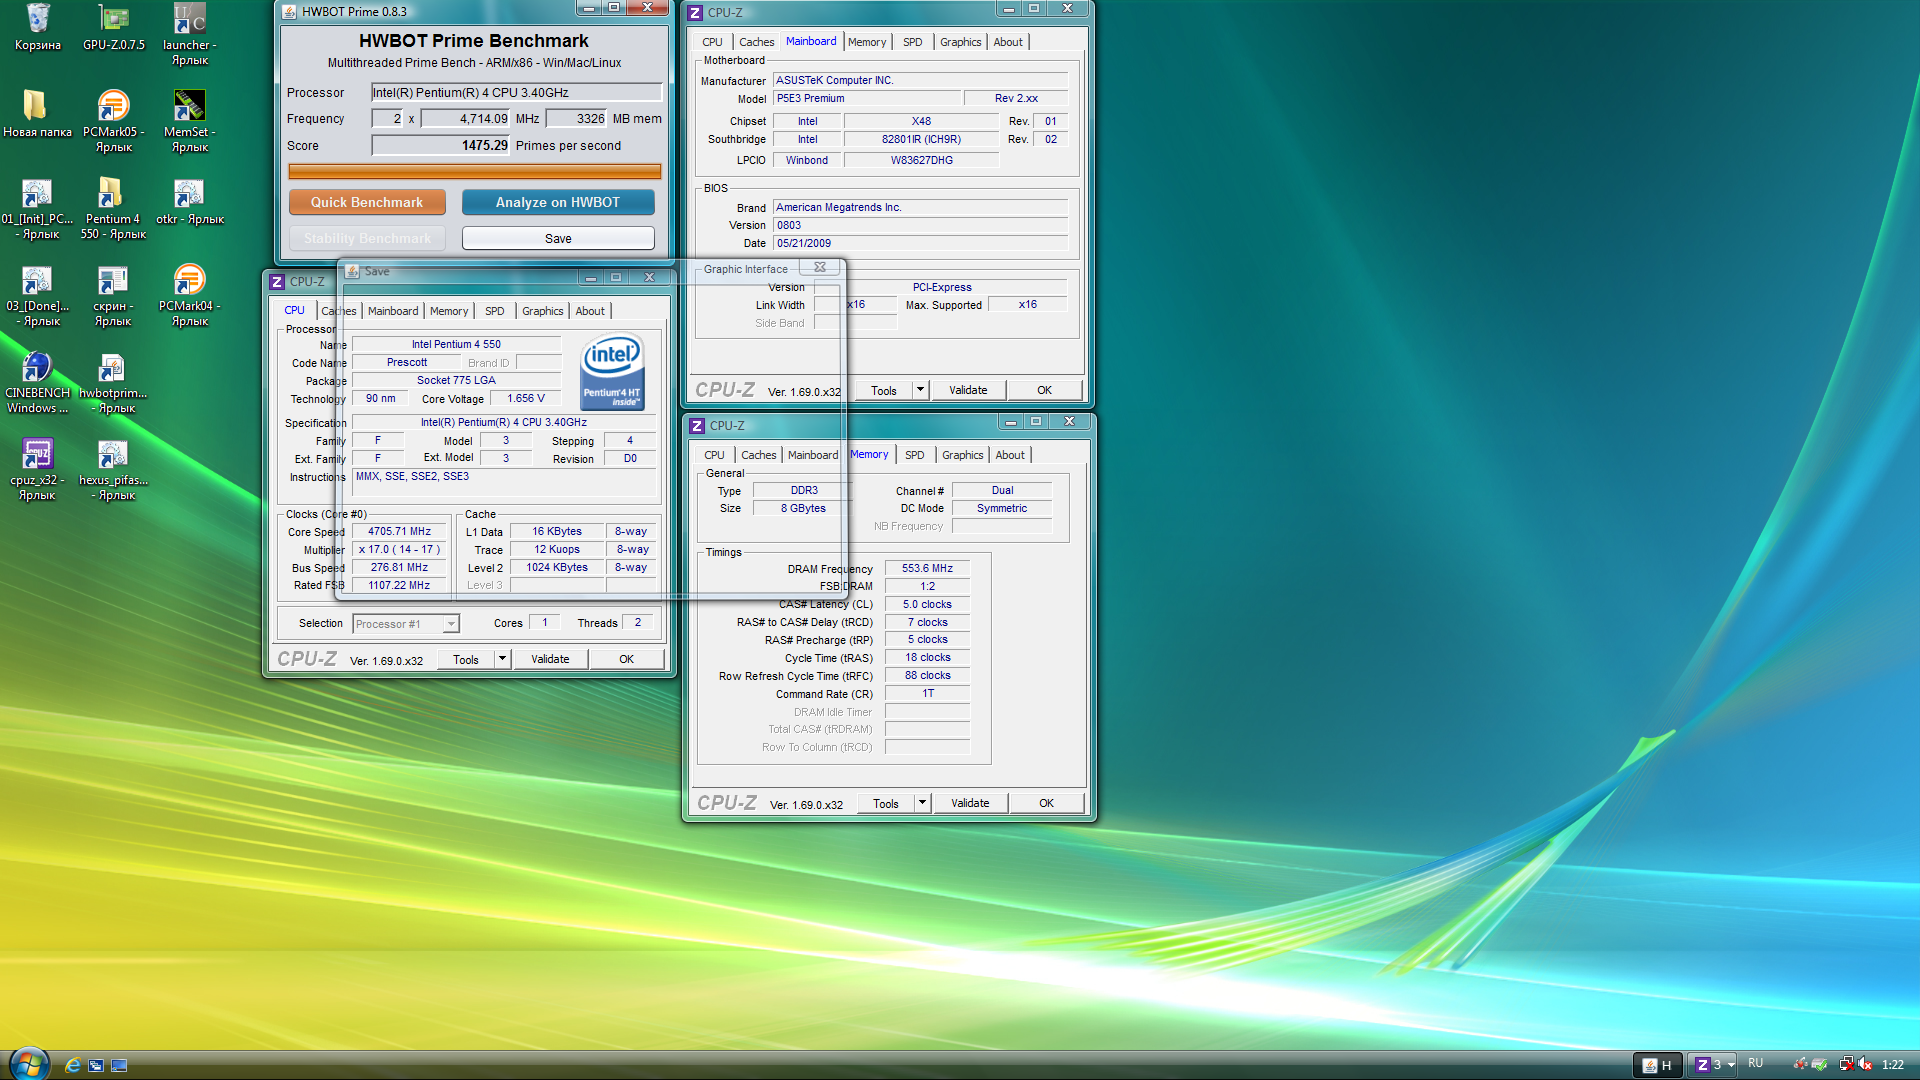Click the Processor name field in HWBOT Prime
Viewport: 1920px width, 1080px height.
[516, 92]
